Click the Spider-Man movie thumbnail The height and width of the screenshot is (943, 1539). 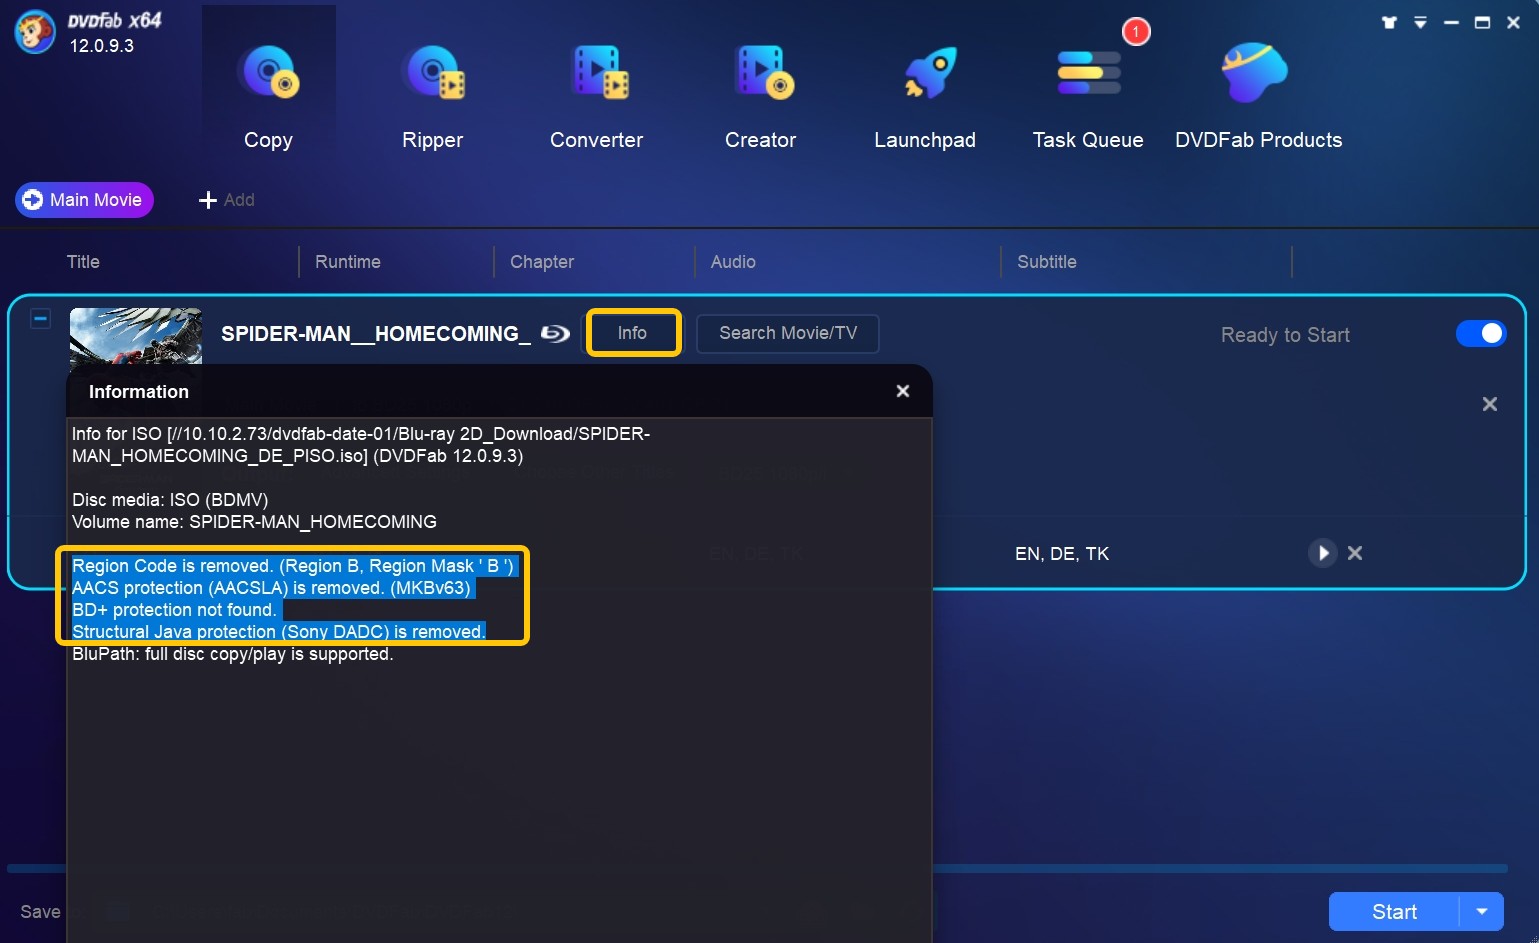pyautogui.click(x=136, y=335)
